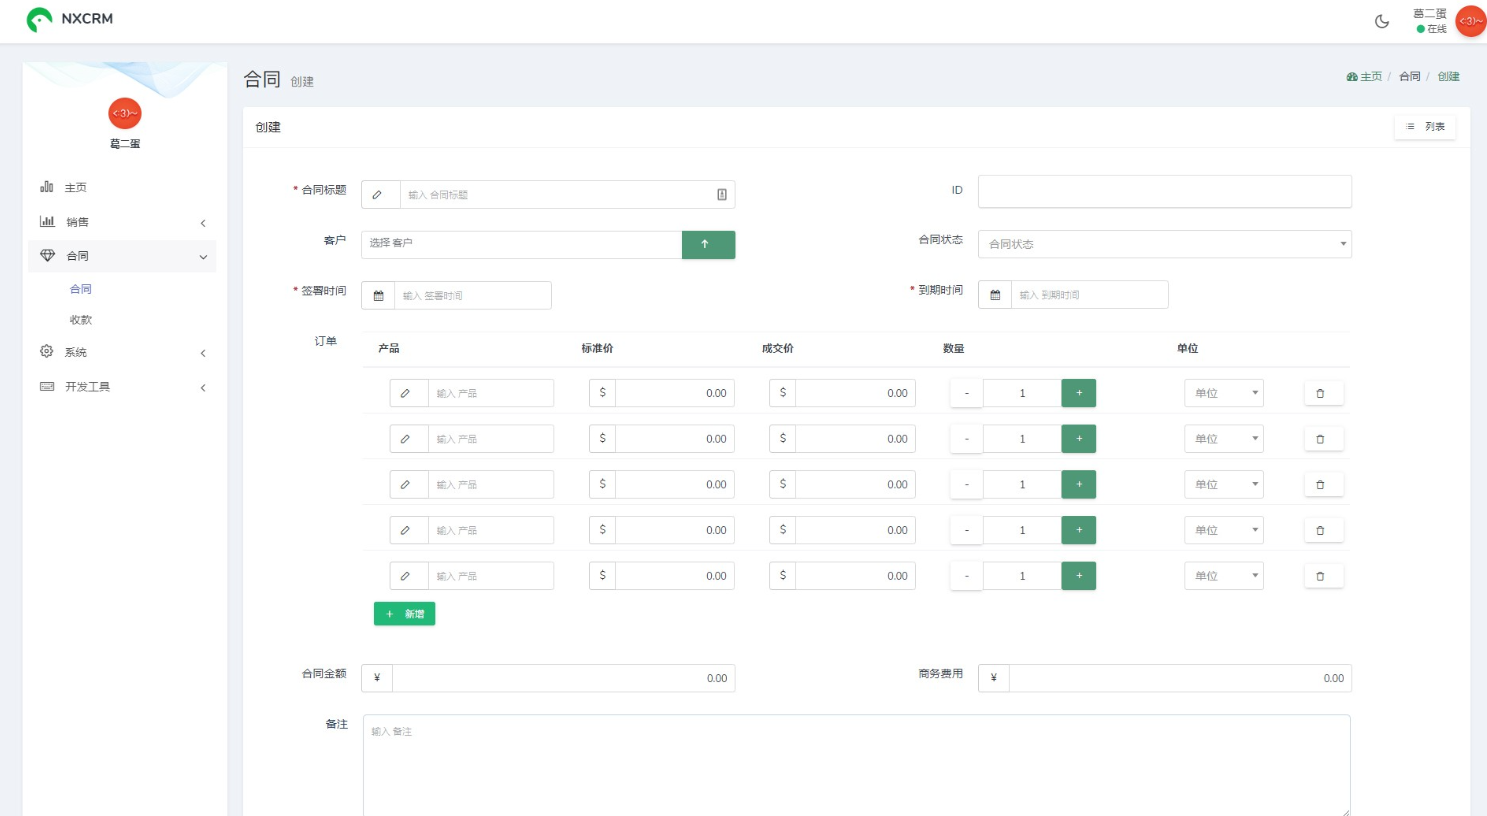
Task: Open user avatar in top right corner
Action: pos(1470,21)
